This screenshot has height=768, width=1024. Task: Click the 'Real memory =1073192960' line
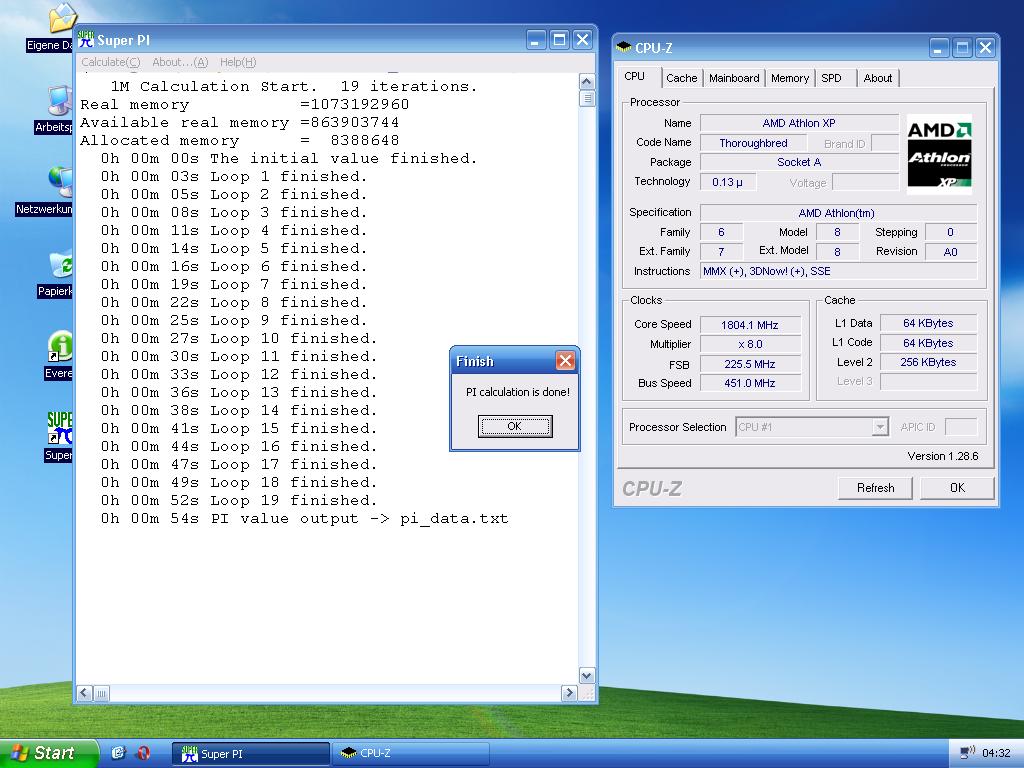click(x=244, y=104)
